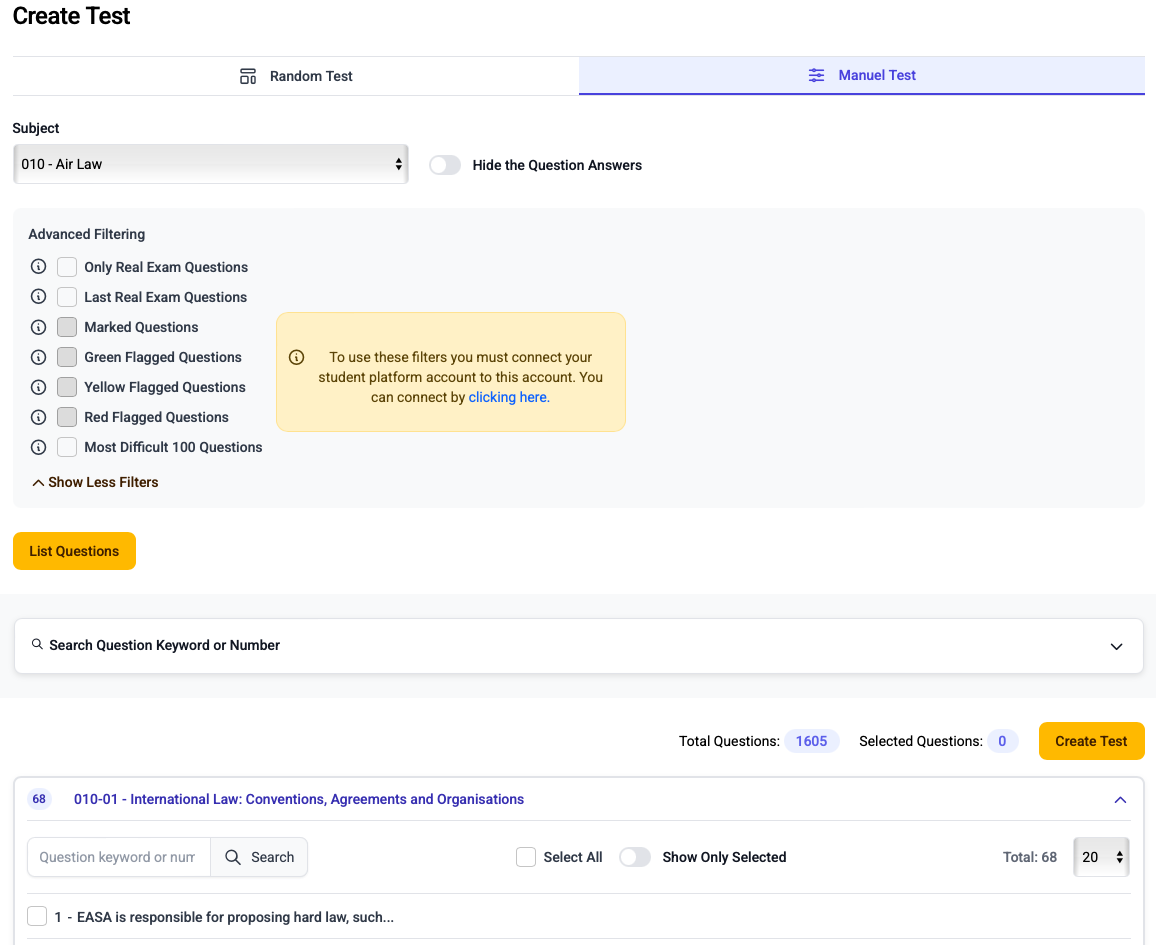
Task: Click the Create Test button
Action: 1091,741
